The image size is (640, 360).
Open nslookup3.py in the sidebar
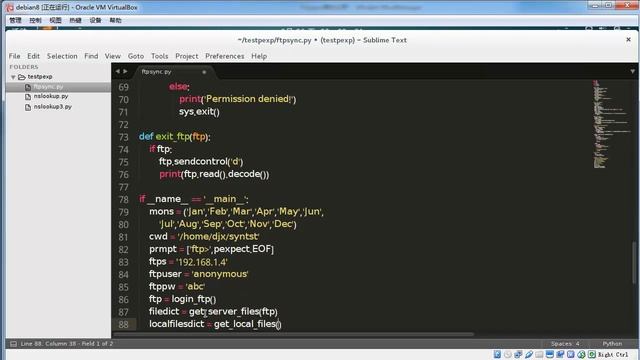pos(53,107)
